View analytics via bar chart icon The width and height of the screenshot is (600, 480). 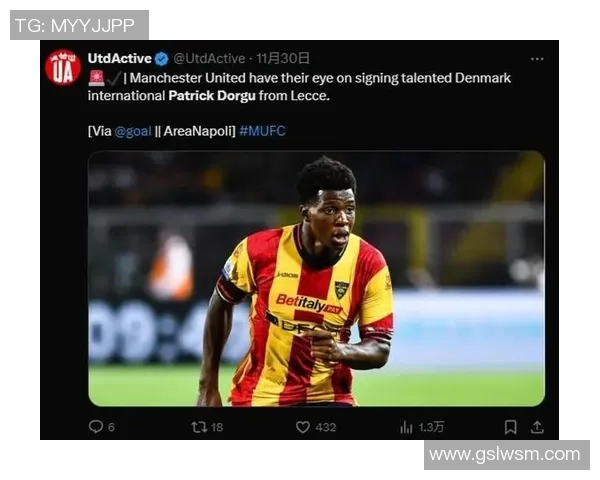(406, 427)
